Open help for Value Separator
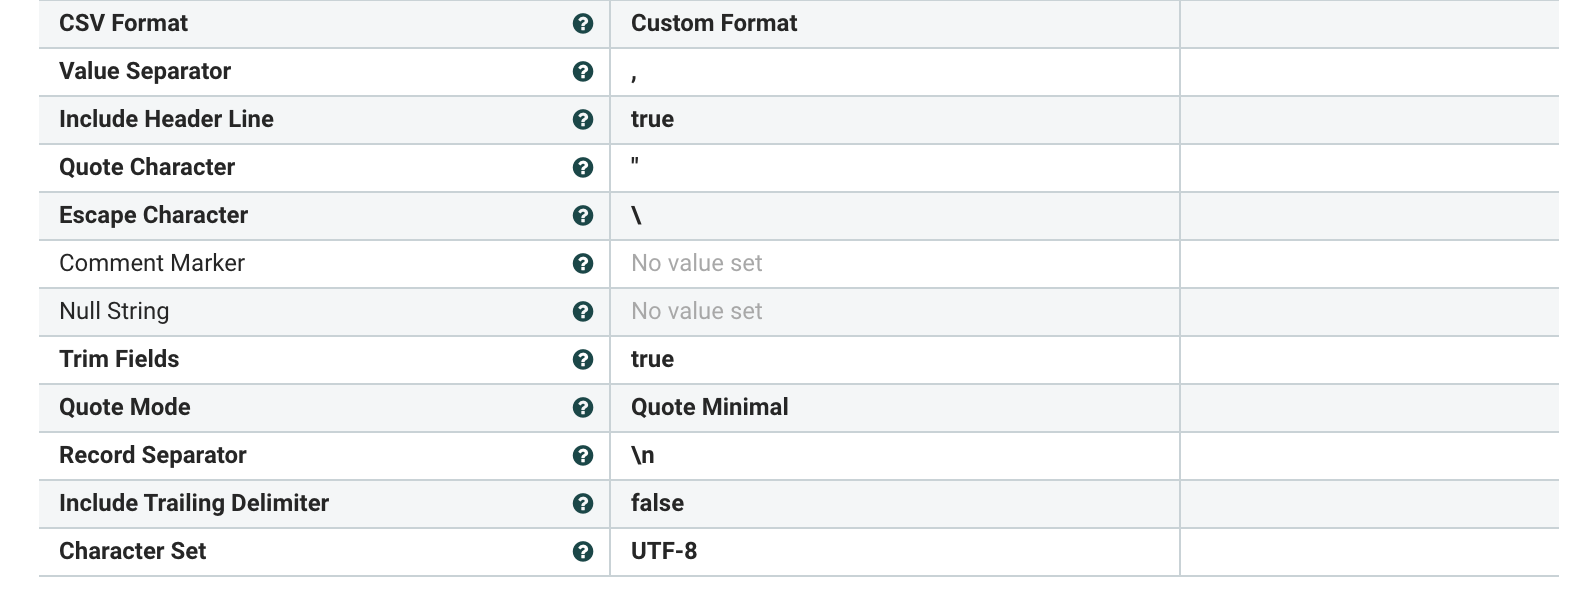 (583, 71)
